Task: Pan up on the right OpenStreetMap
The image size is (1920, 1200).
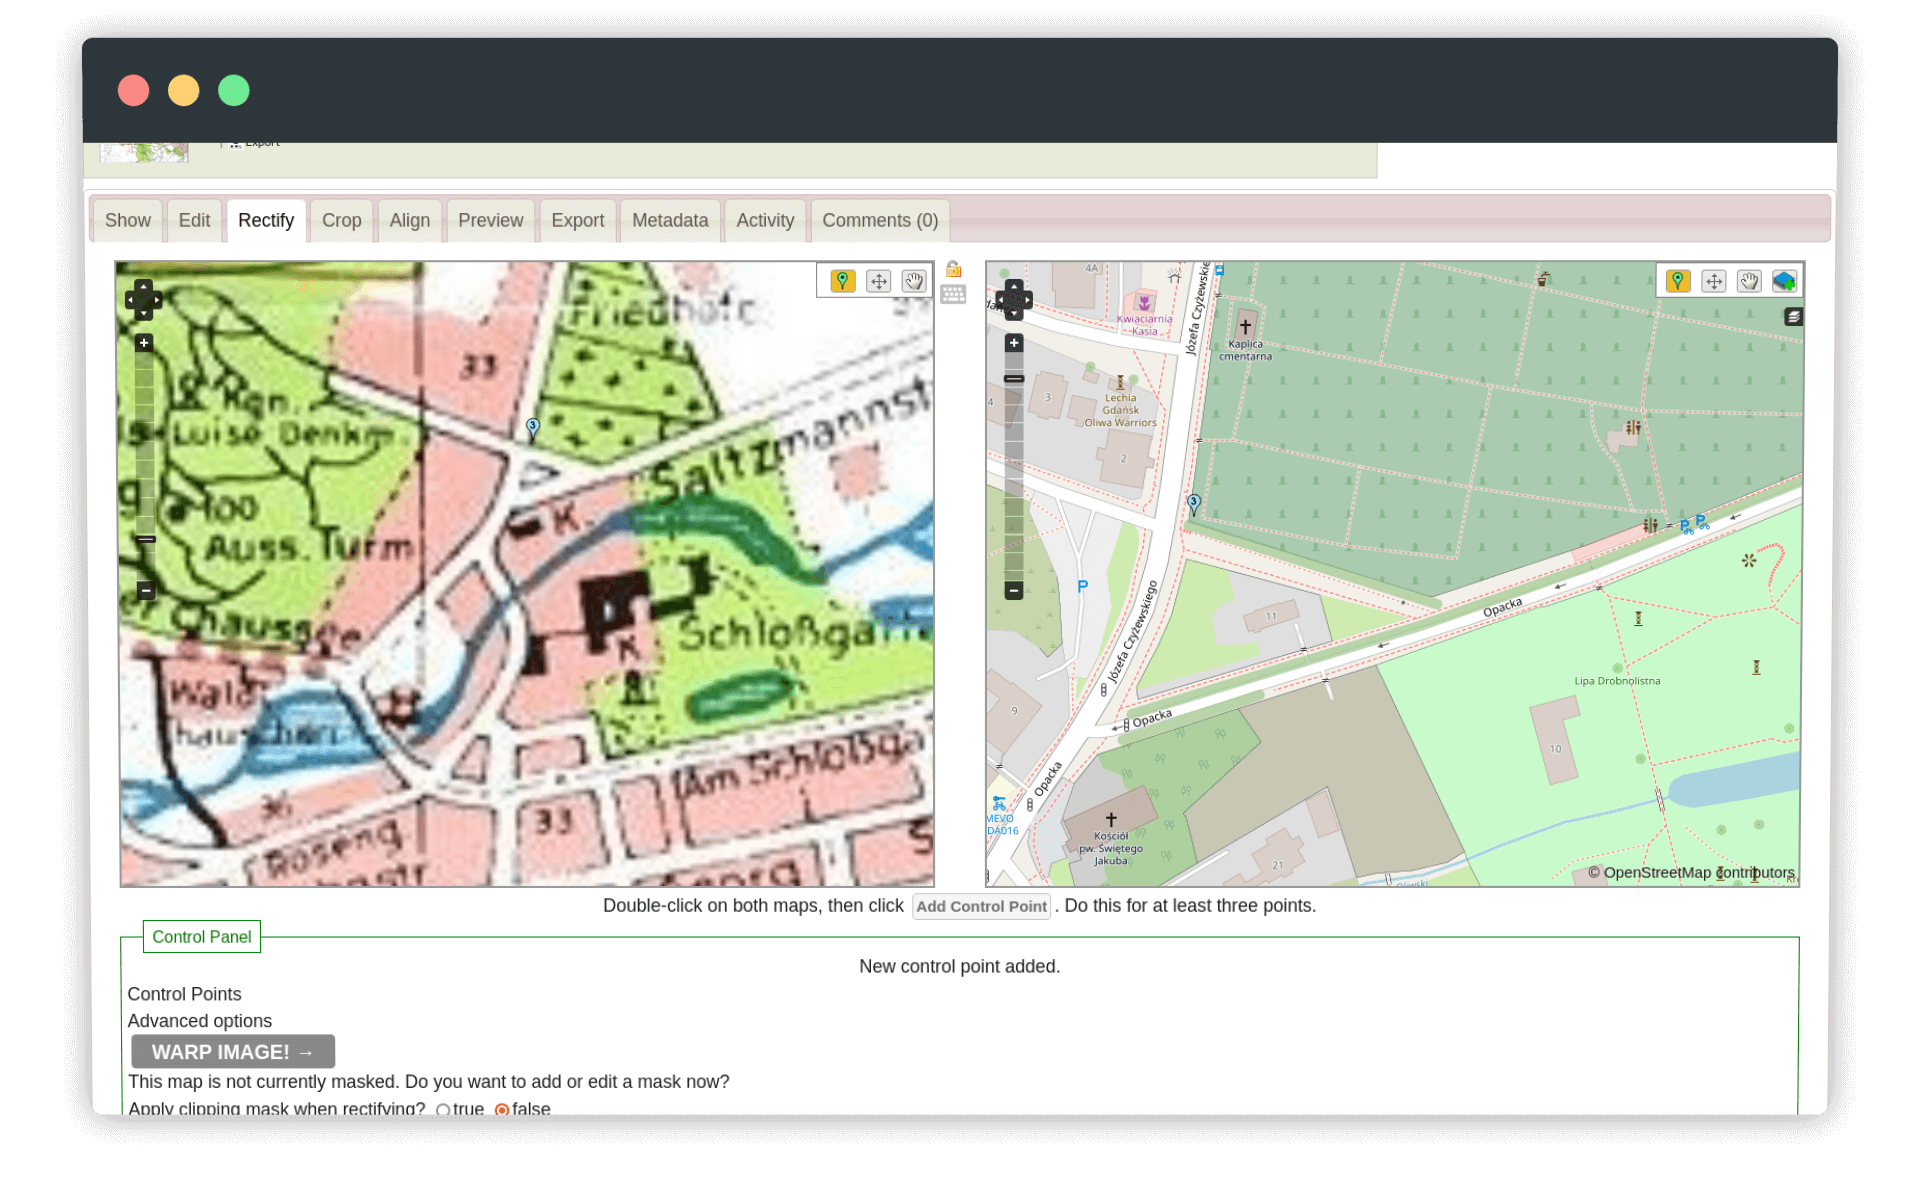Action: point(1014,286)
